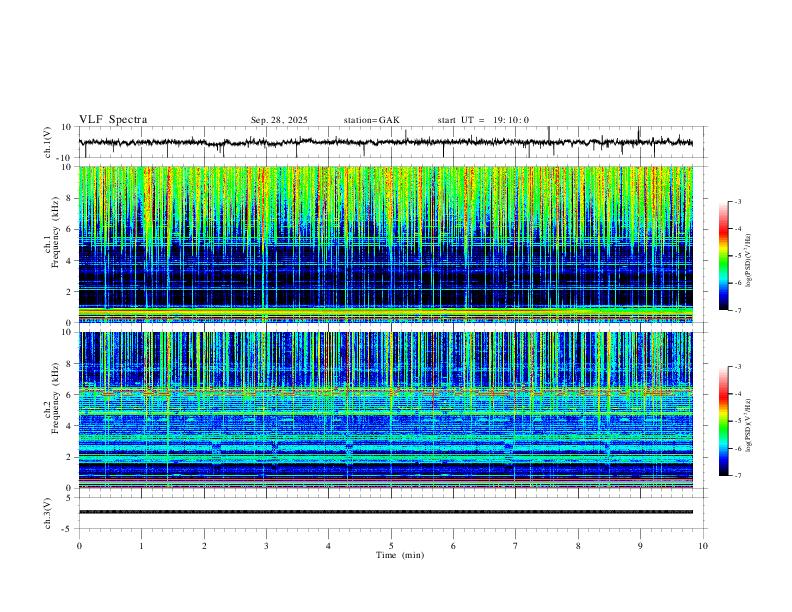
Task: Click the "-3" label on ch.1 colorbar
Action: pyautogui.click(x=737, y=201)
